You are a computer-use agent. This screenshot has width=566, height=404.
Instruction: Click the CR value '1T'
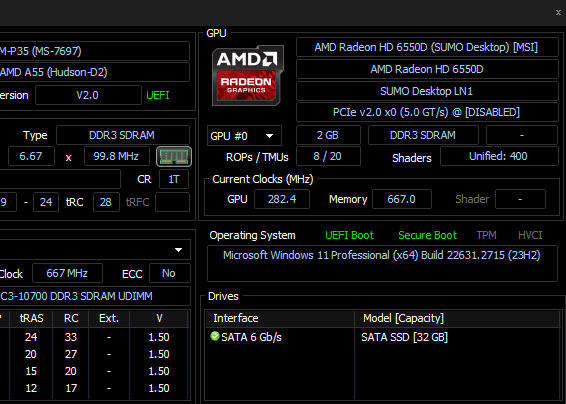pyautogui.click(x=174, y=179)
